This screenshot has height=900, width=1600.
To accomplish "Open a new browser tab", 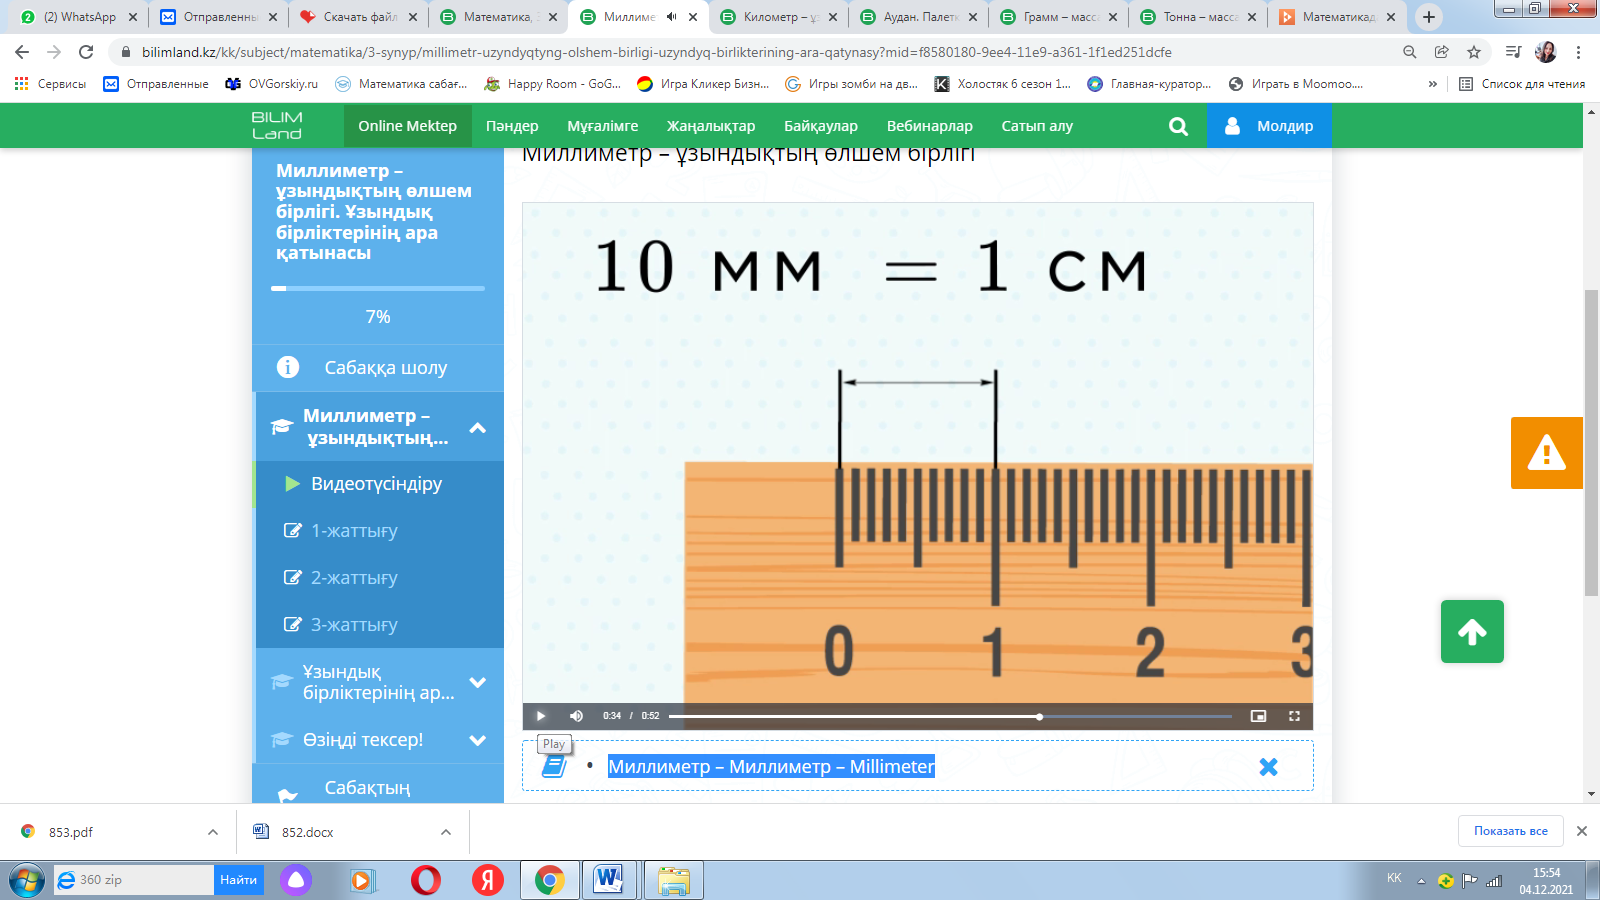I will pos(1429,17).
